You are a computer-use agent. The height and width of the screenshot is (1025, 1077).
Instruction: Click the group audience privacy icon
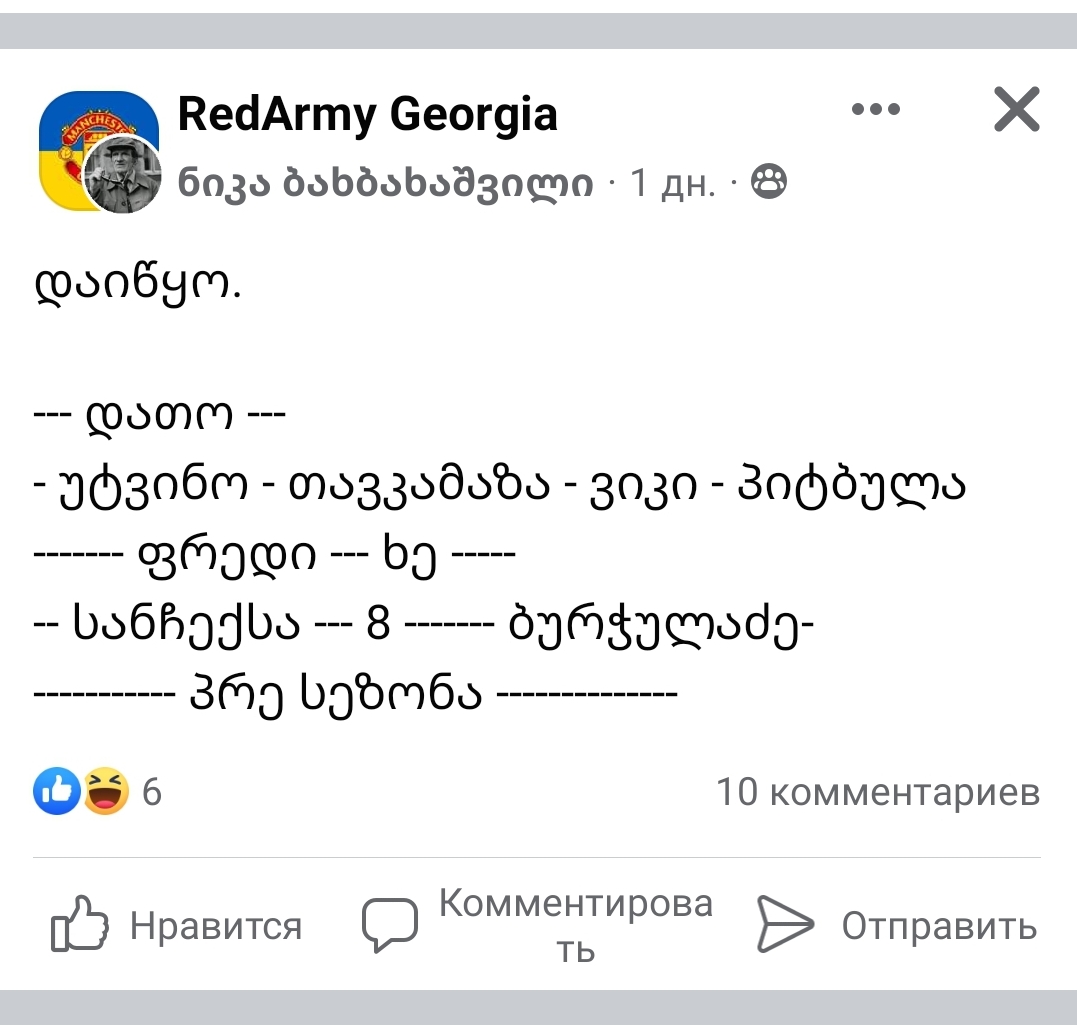tap(768, 182)
